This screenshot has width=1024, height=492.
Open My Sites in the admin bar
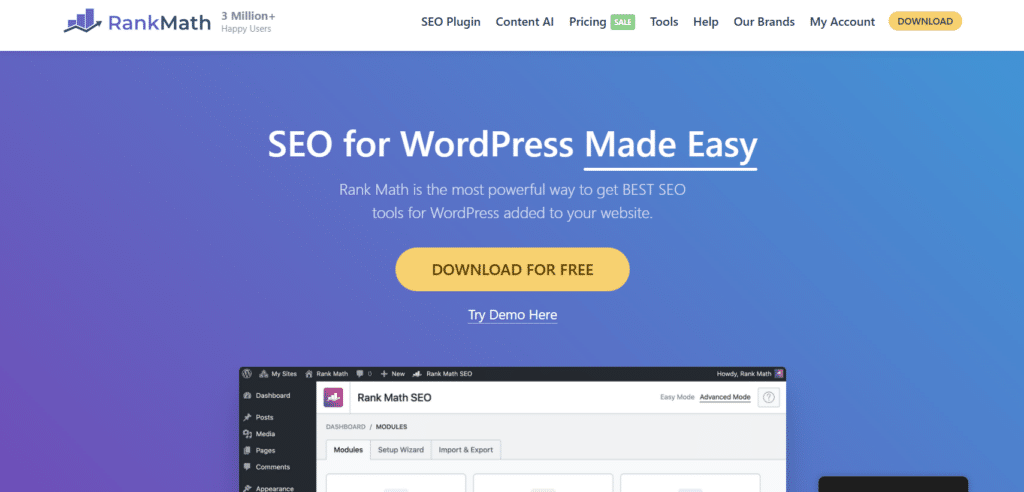click(x=278, y=374)
